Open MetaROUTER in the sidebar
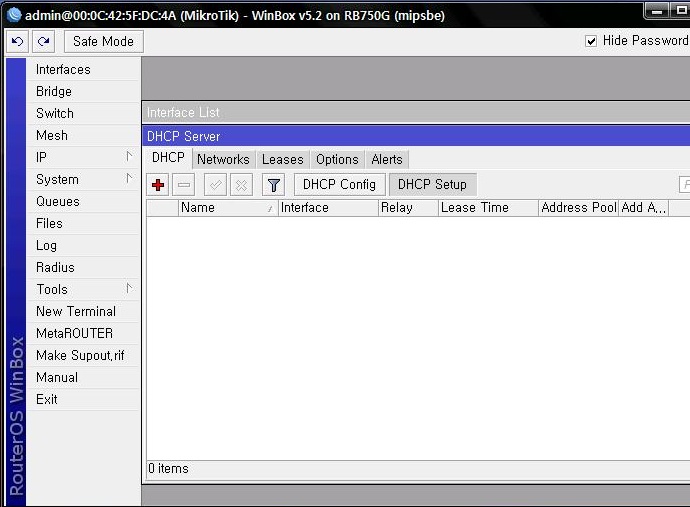 point(83,334)
